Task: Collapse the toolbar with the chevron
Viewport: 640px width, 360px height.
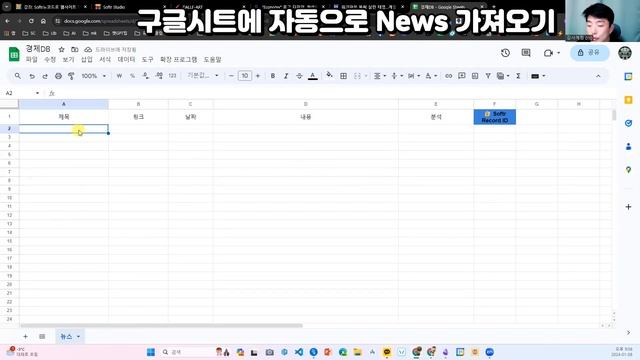Action: click(598, 76)
